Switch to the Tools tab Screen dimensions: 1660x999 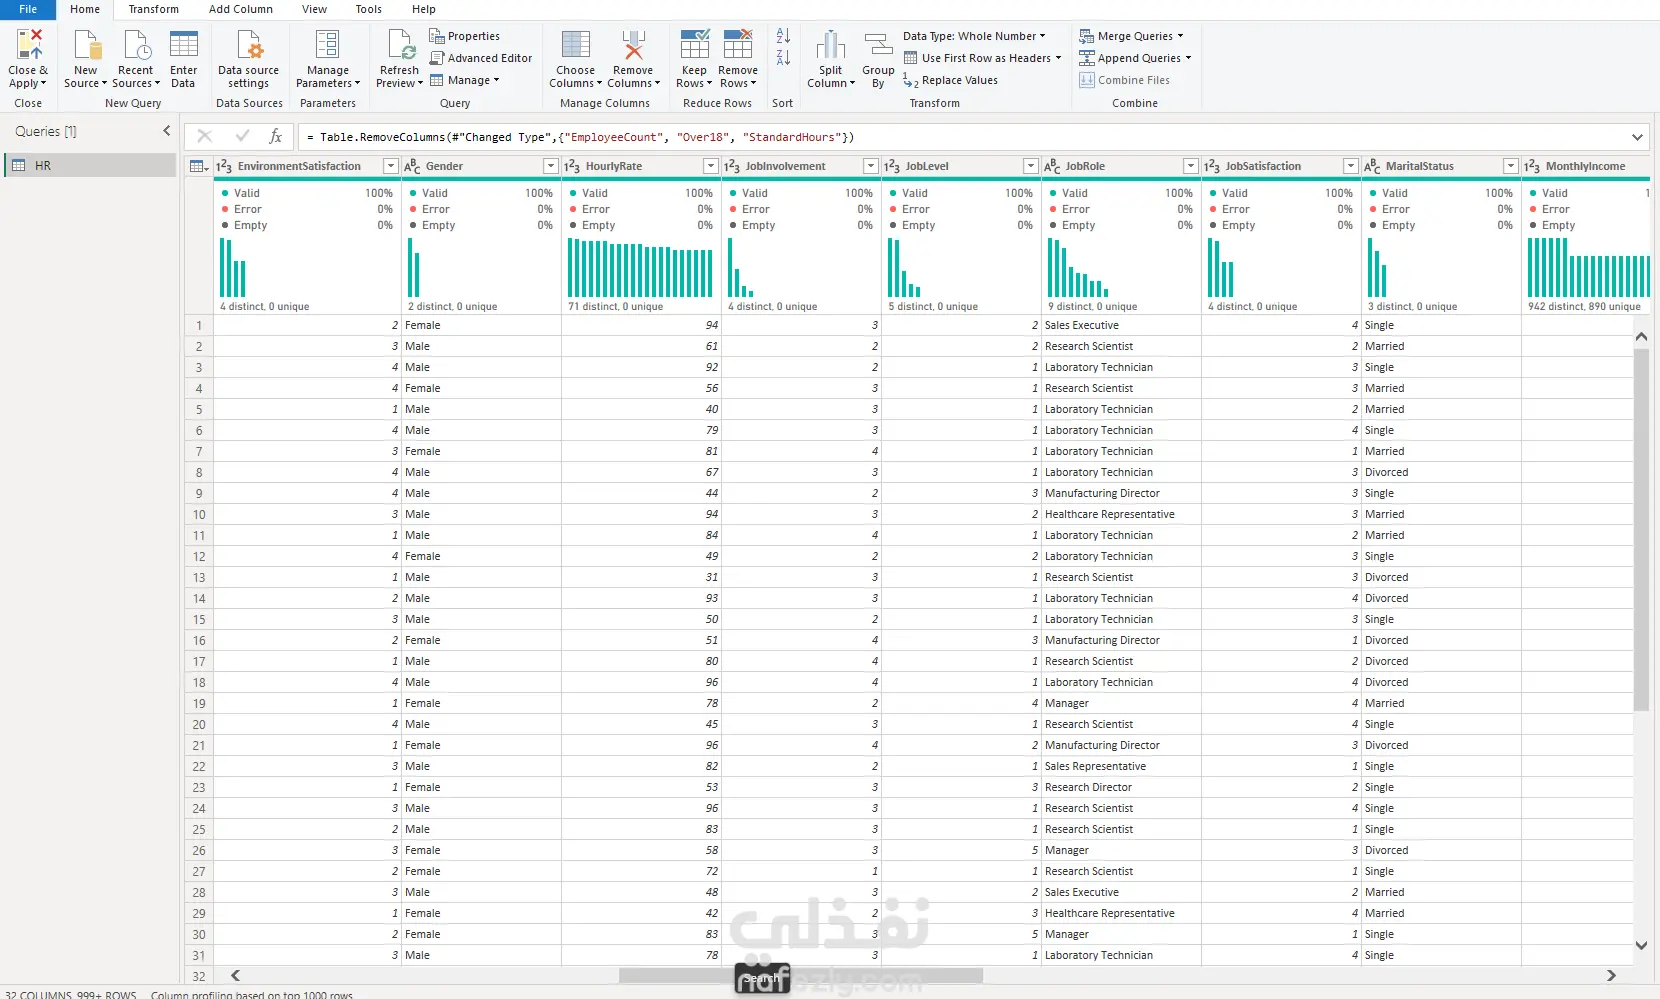[369, 9]
